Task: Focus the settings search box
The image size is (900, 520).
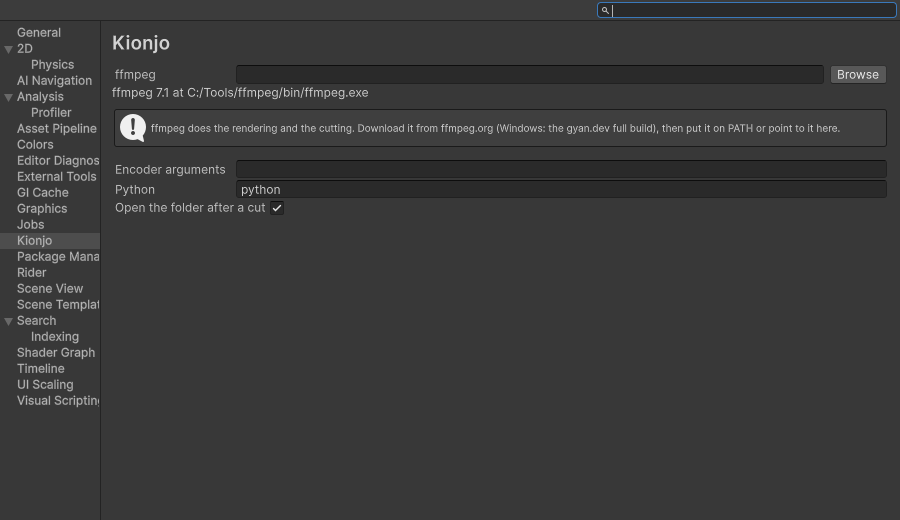Action: pyautogui.click(x=747, y=10)
